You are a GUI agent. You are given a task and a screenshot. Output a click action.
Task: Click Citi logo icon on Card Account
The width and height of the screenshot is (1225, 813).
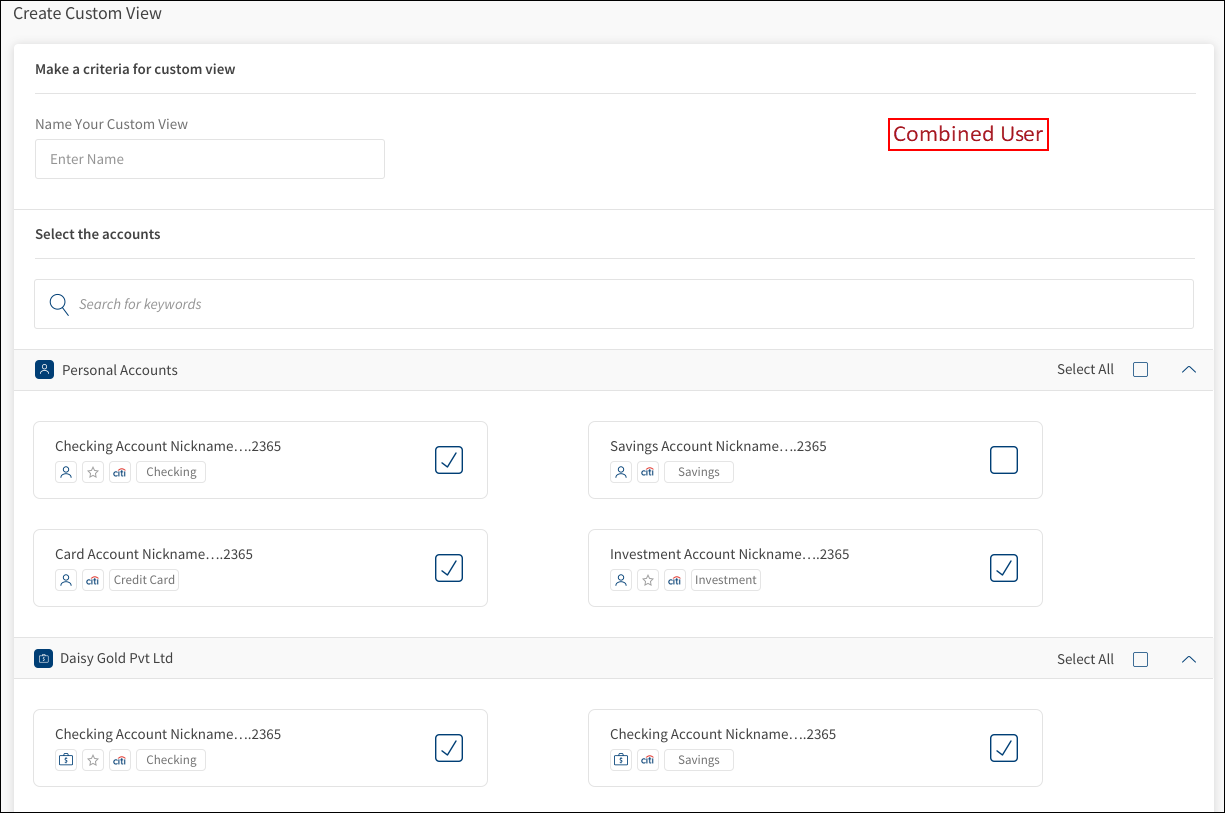pos(93,580)
